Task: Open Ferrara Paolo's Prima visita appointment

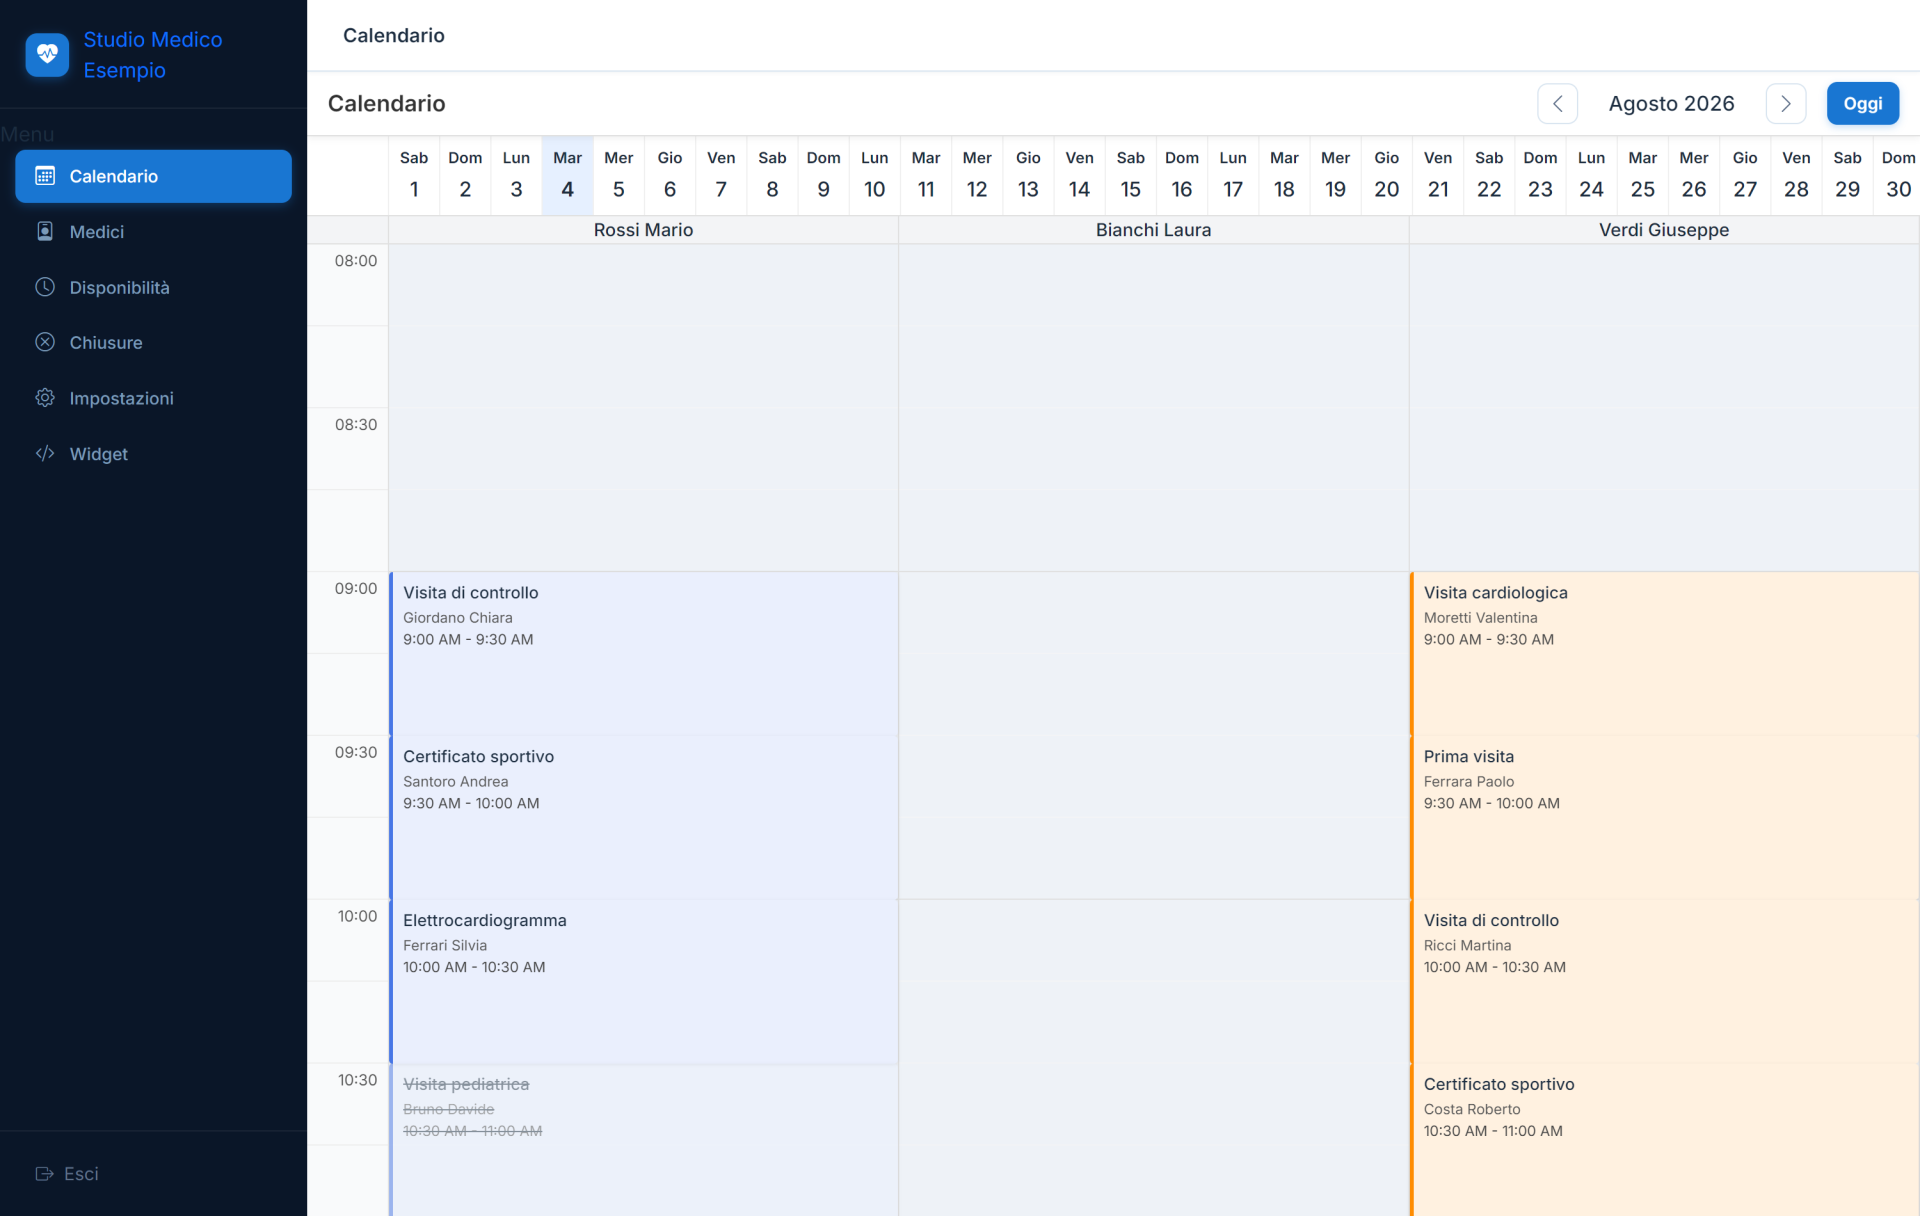Action: (1664, 817)
